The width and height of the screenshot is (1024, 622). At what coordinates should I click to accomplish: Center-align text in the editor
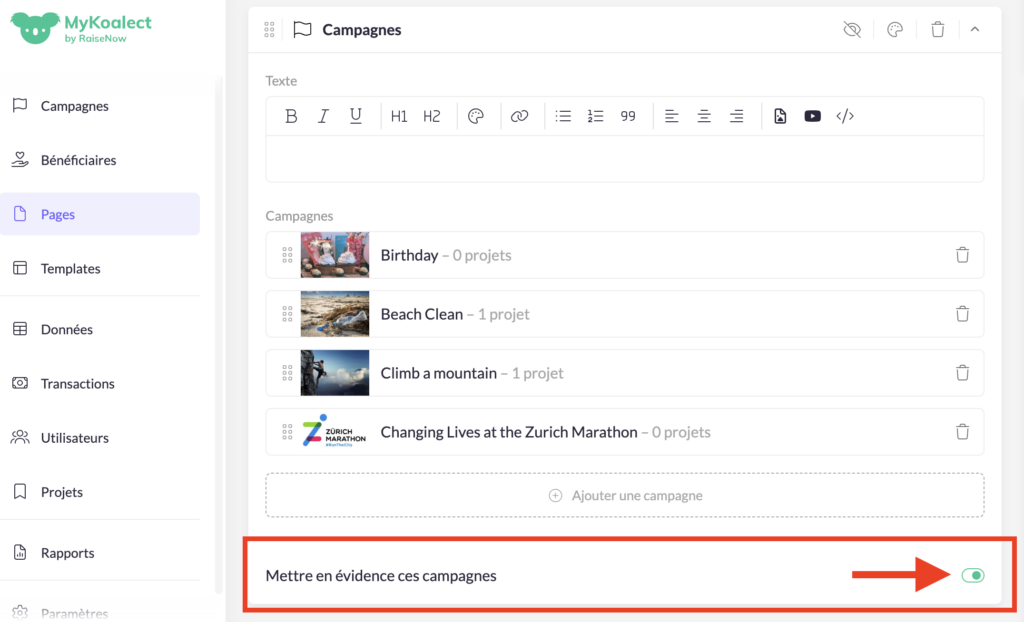coord(704,116)
